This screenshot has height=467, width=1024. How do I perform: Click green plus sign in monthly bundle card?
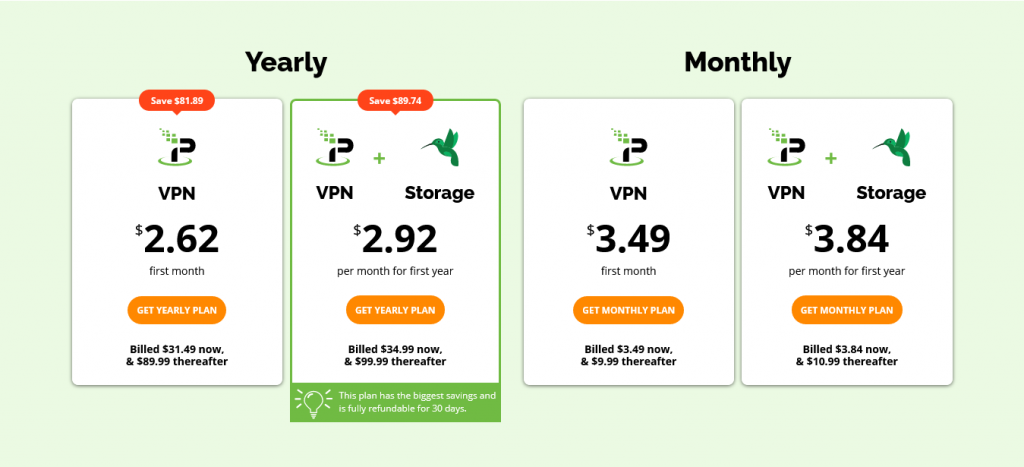pos(831,158)
